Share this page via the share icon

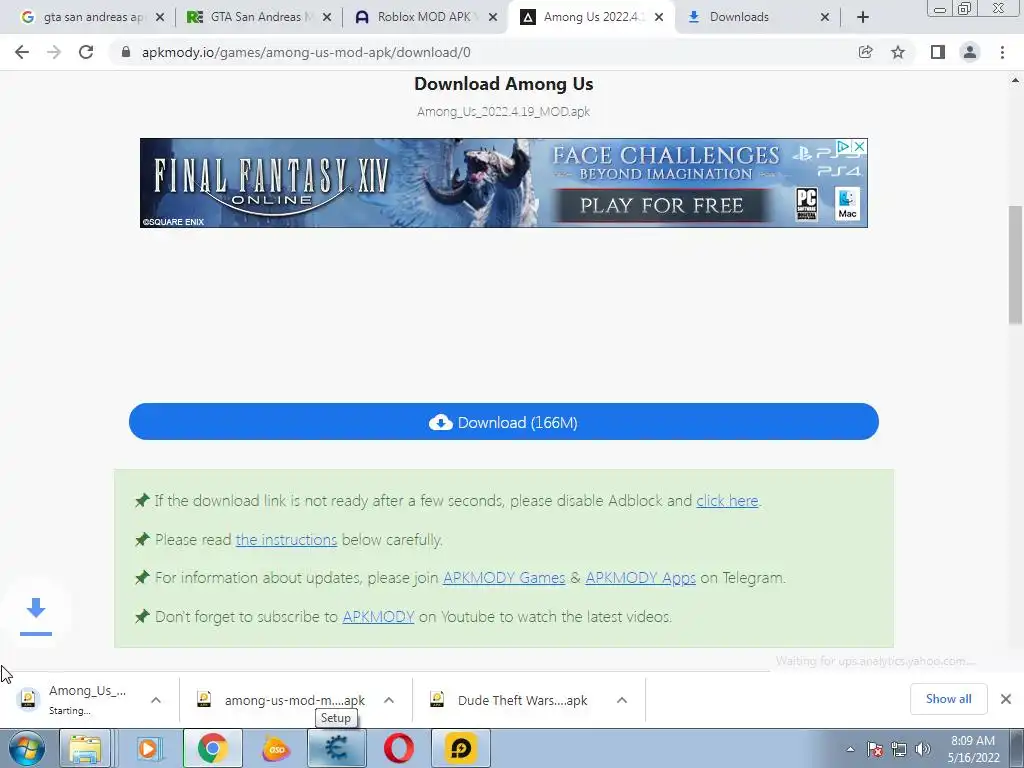pos(865,52)
